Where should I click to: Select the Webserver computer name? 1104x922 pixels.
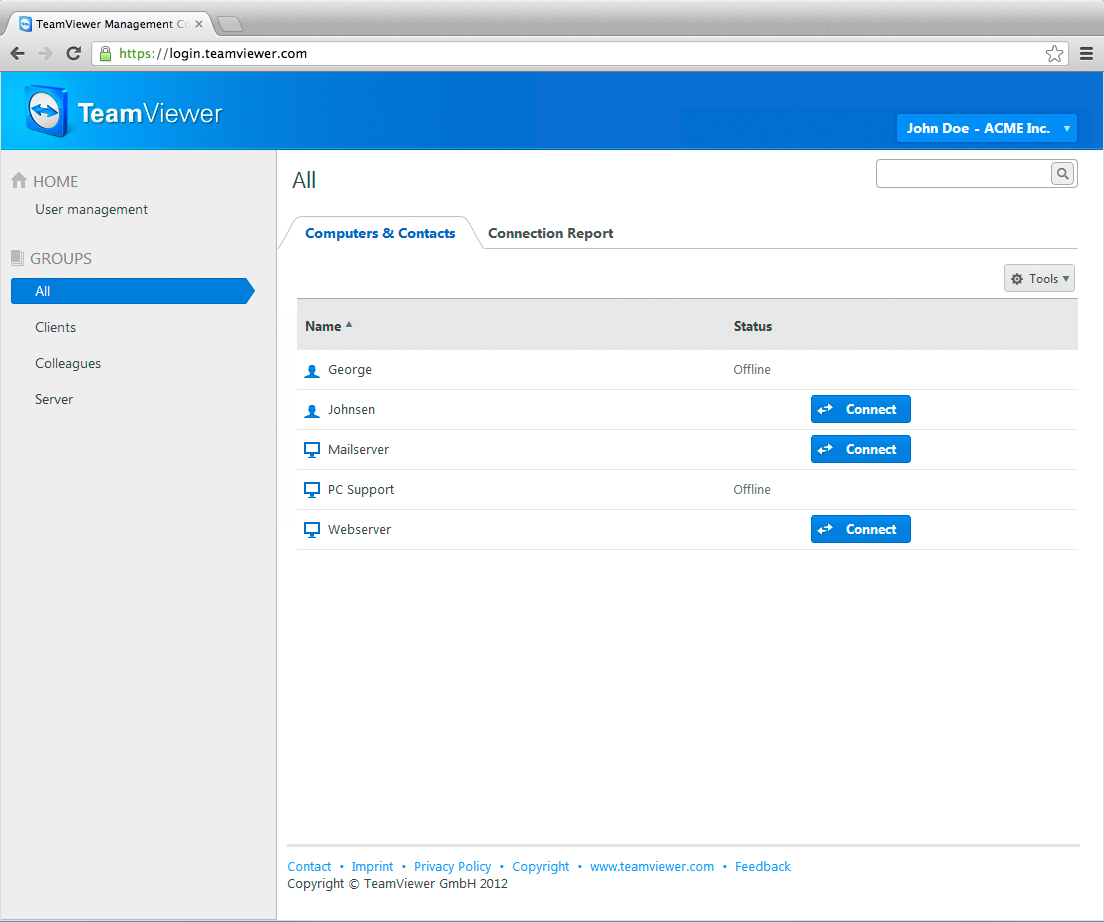360,529
